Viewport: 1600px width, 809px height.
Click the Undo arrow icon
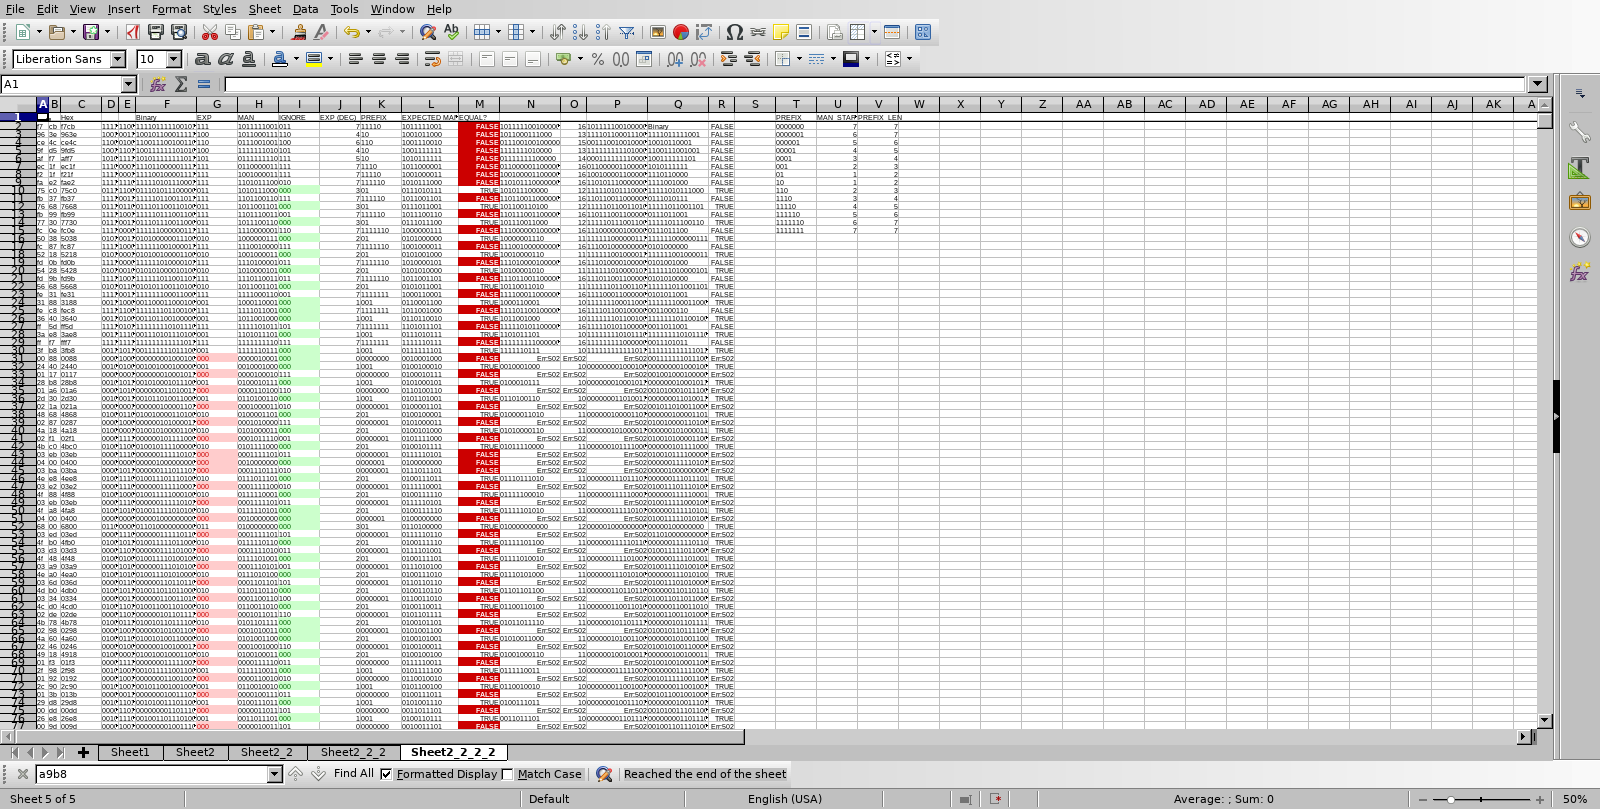tap(351, 32)
